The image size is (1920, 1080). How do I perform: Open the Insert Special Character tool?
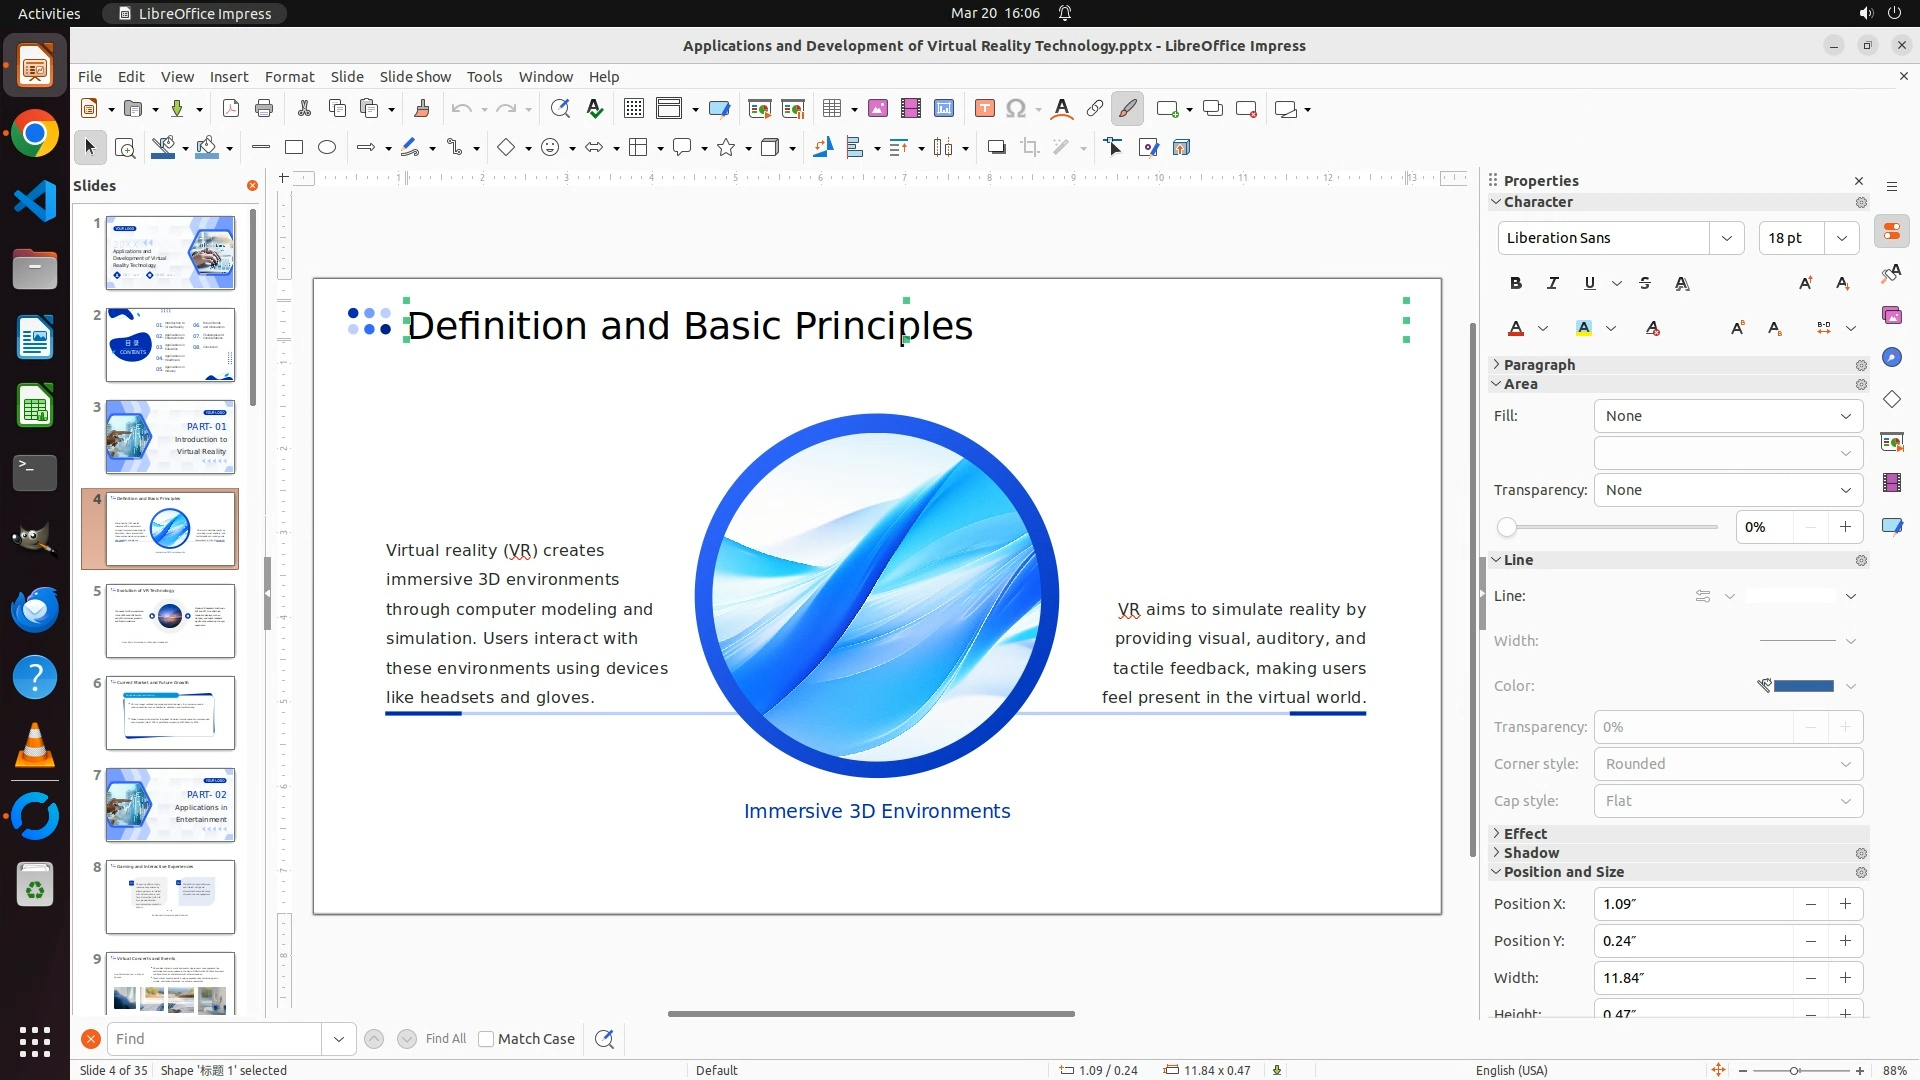point(1016,109)
